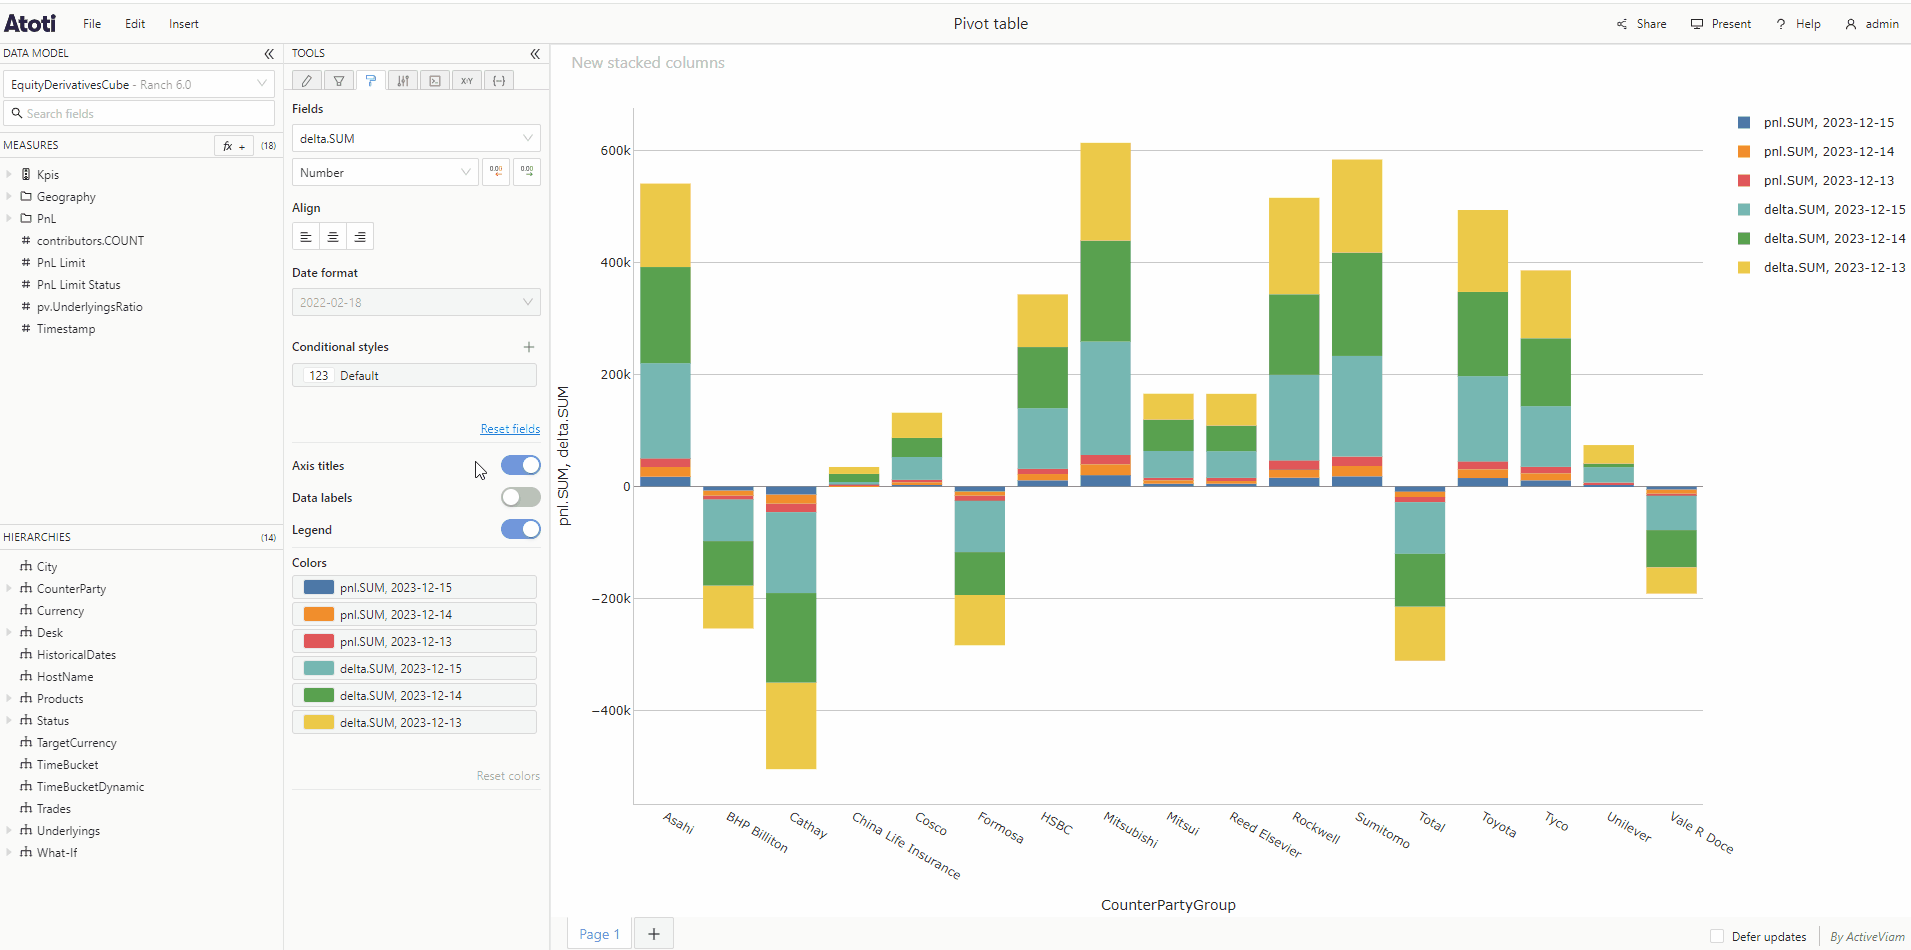The height and width of the screenshot is (950, 1911).
Task: Open the Insert menu
Action: (184, 24)
